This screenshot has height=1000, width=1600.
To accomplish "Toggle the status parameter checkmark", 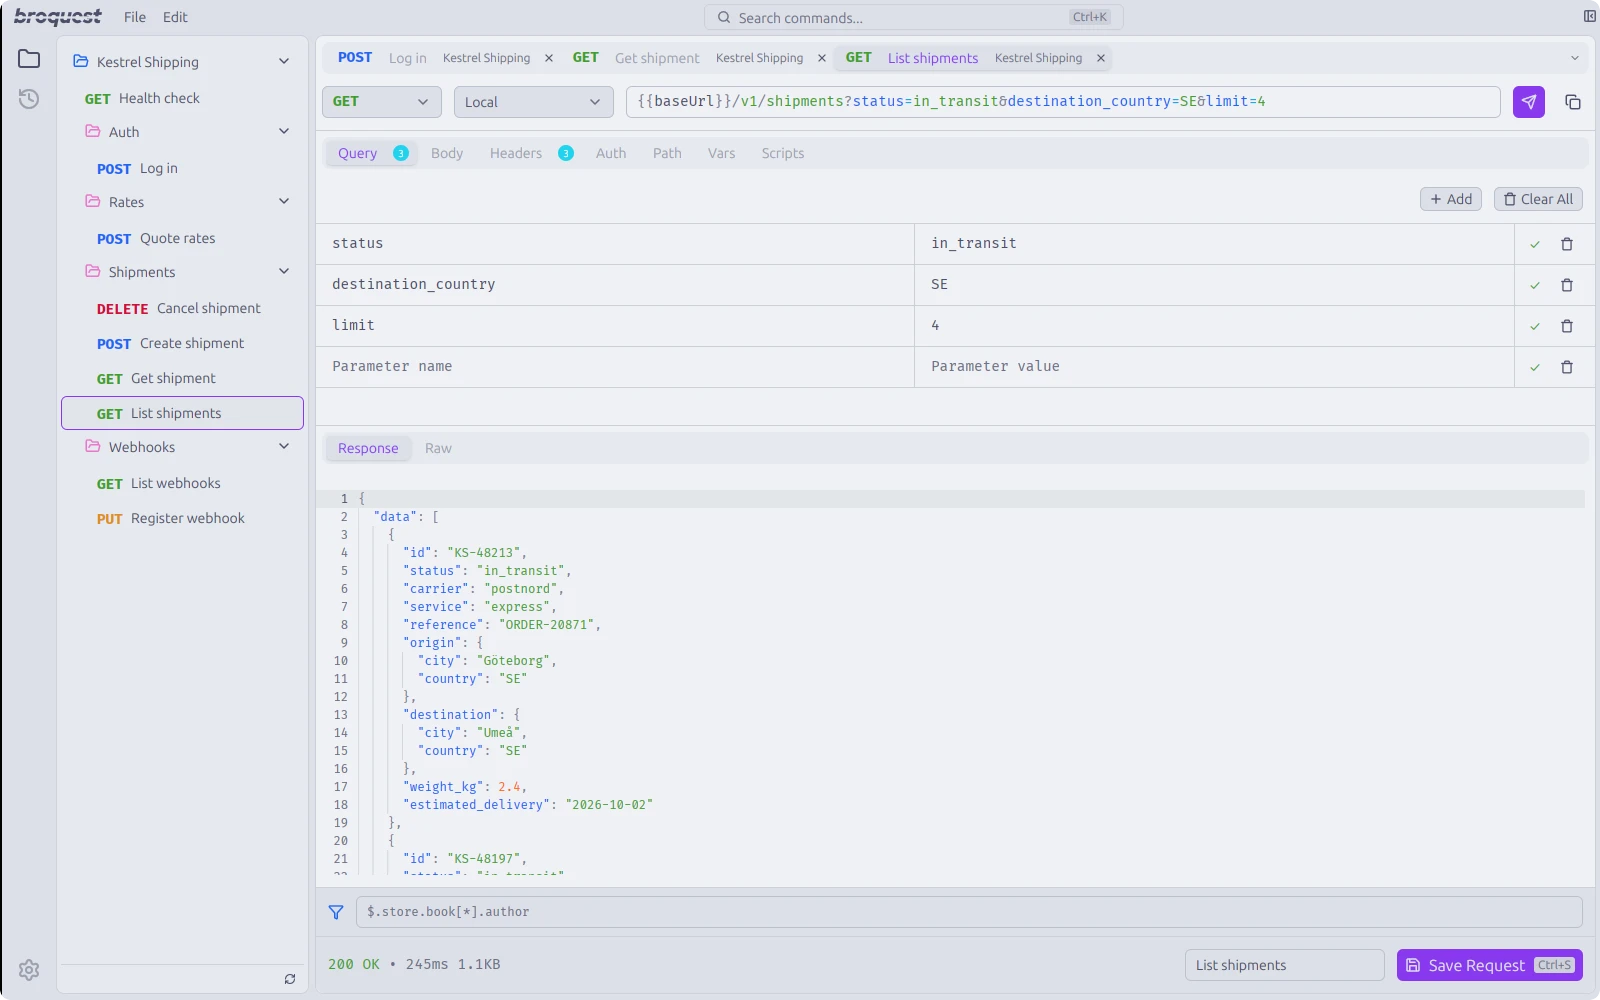I will point(1535,244).
